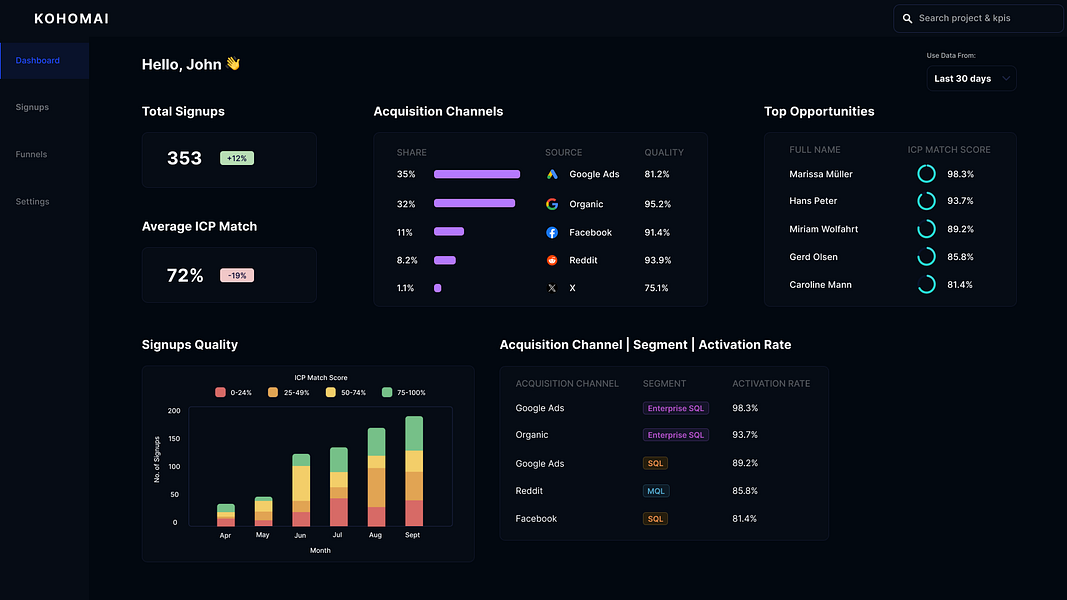Click the 8.2% Reddit share bar
1067x600 pixels.
[445, 260]
